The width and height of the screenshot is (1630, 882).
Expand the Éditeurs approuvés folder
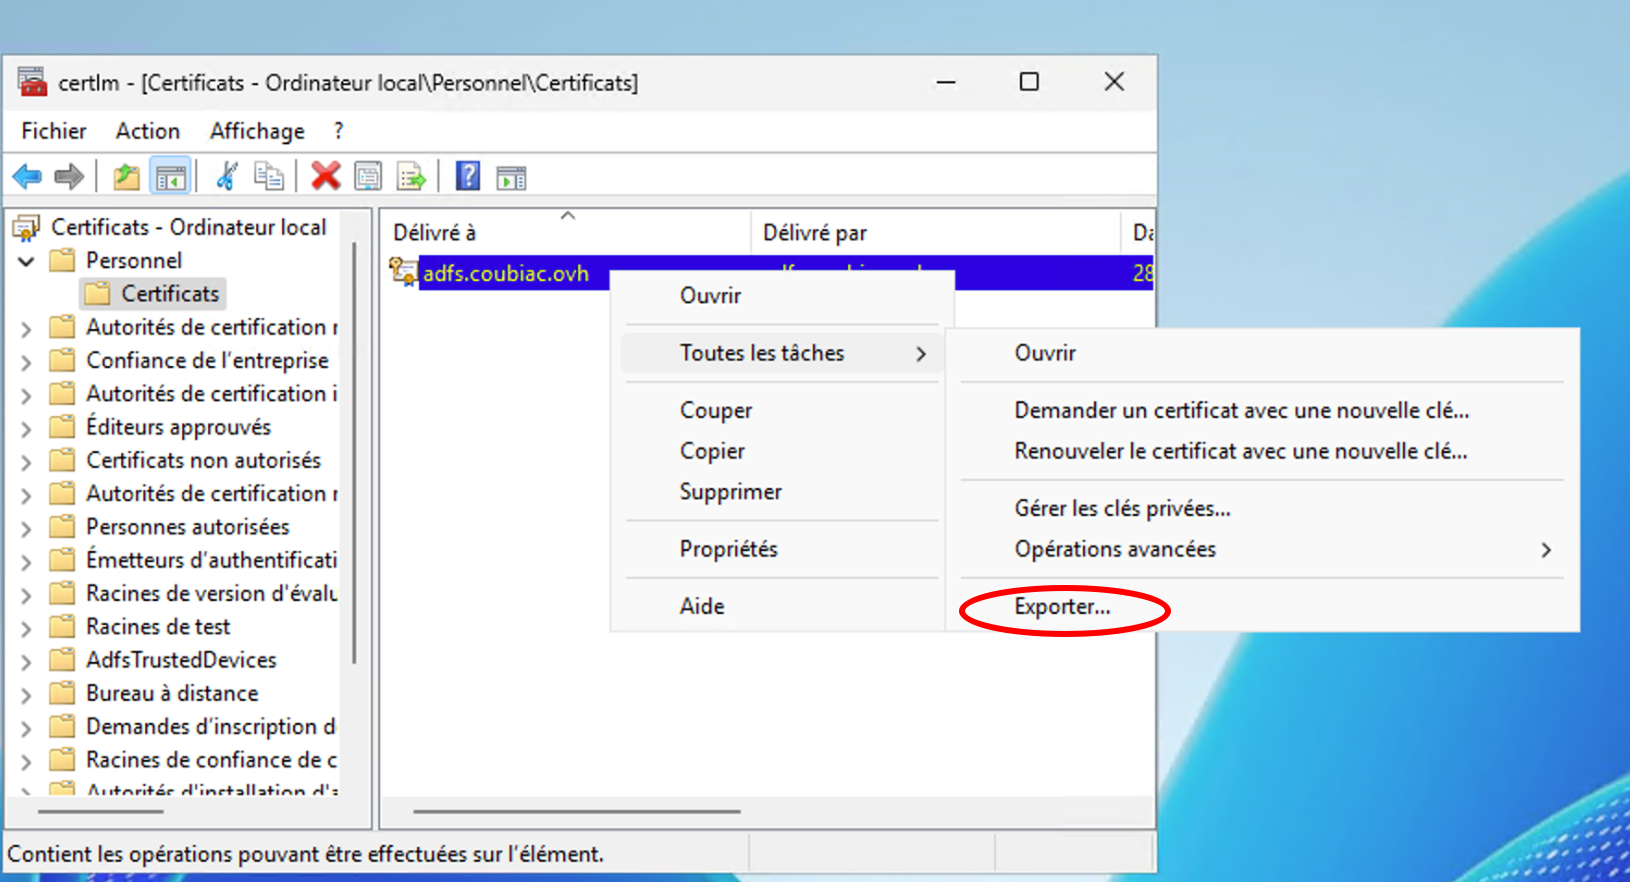coord(27,429)
